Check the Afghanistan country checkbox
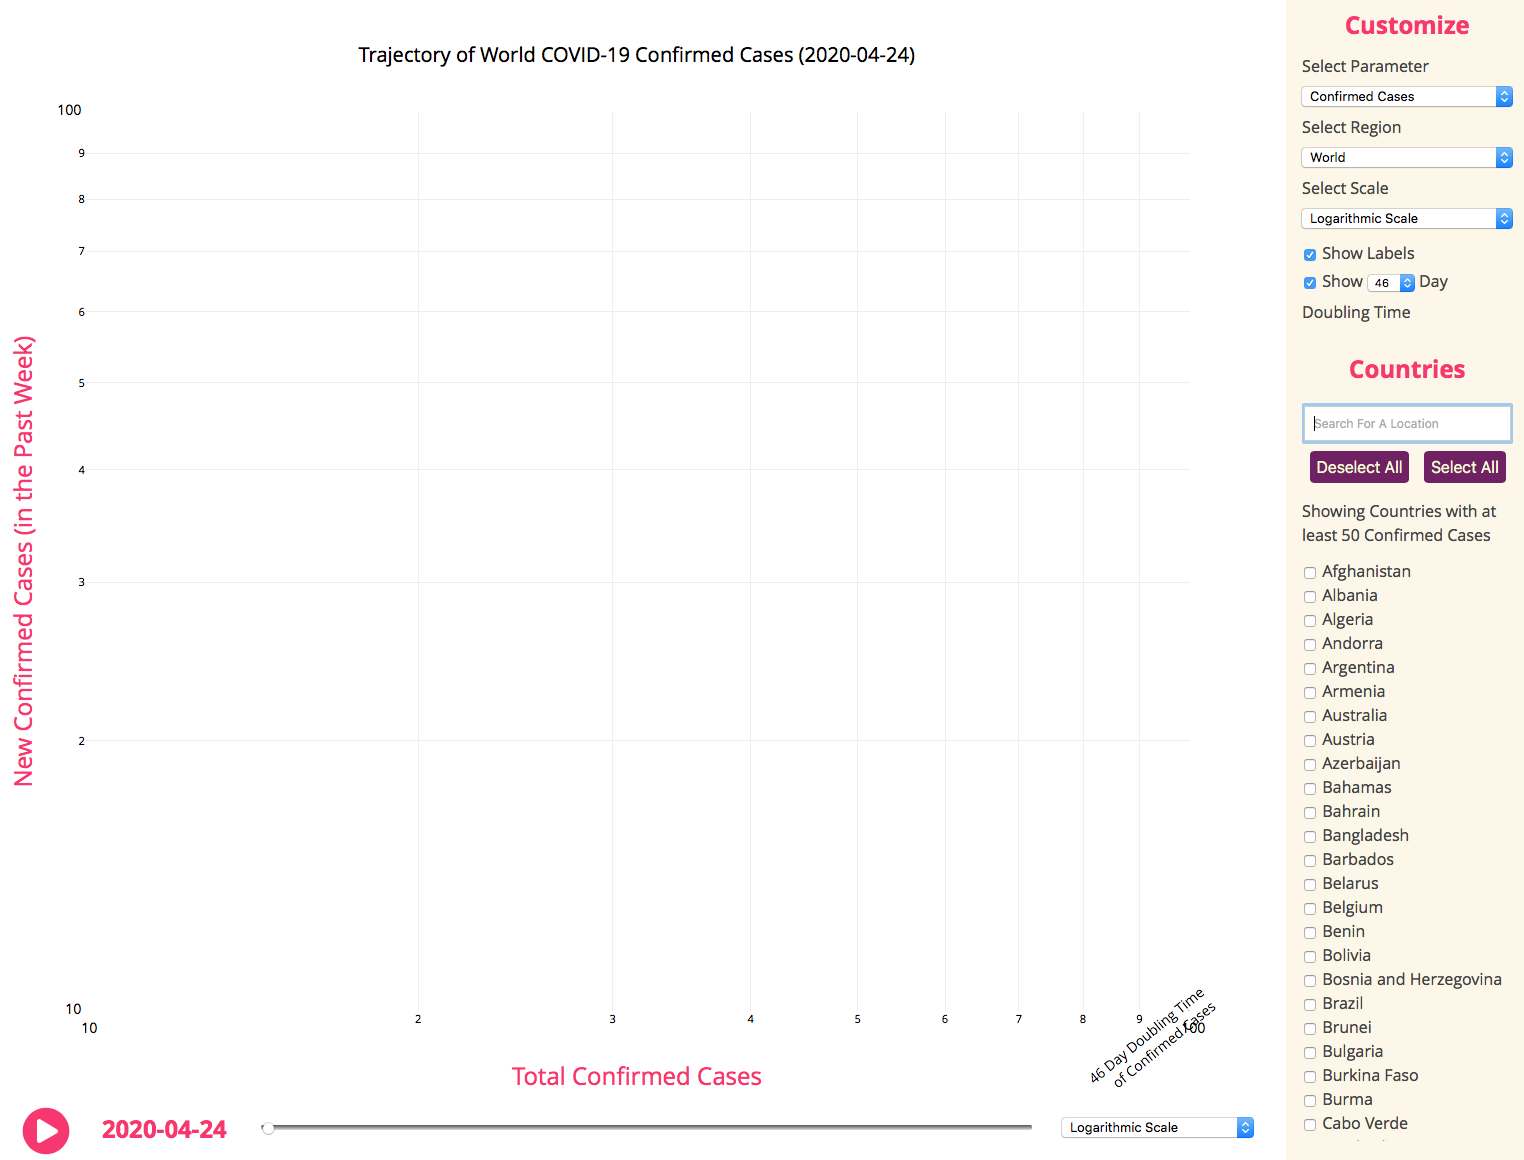The image size is (1524, 1160). point(1310,573)
